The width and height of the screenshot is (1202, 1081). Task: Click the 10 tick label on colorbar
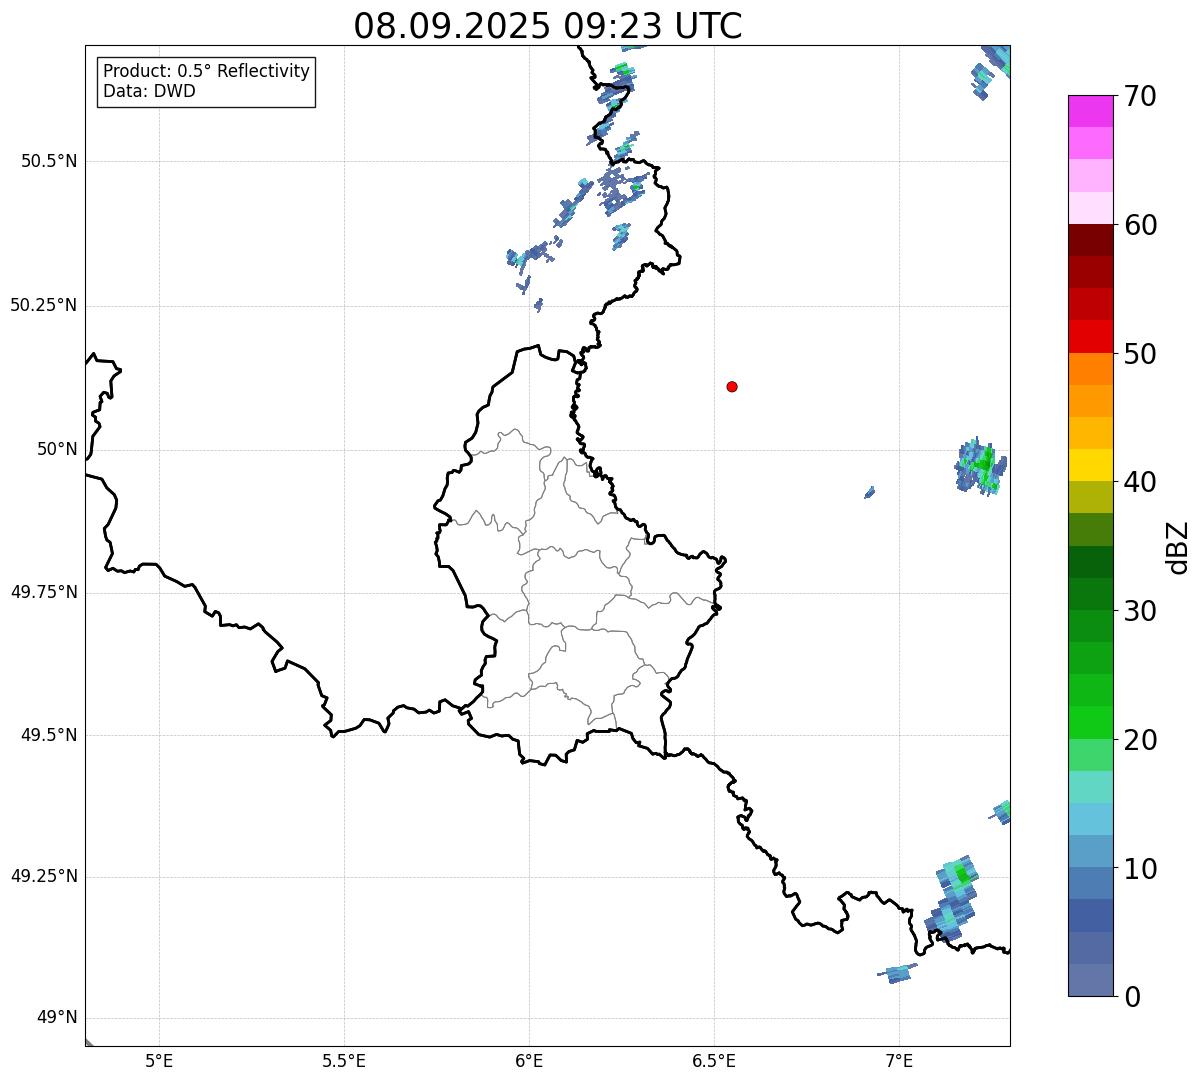(x=1140, y=870)
